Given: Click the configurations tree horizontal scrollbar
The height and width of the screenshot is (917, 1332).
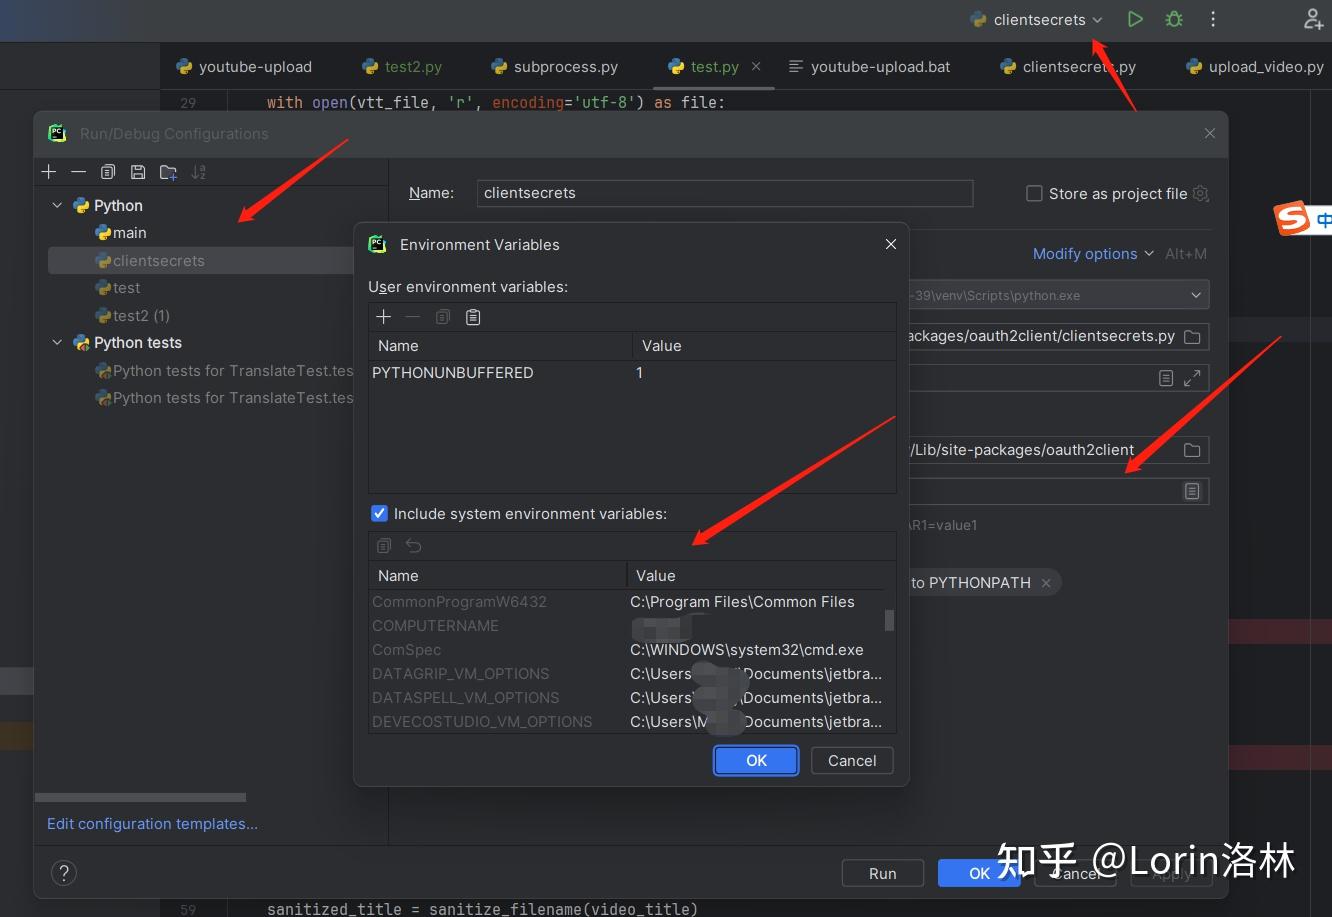Looking at the screenshot, I should (140, 798).
